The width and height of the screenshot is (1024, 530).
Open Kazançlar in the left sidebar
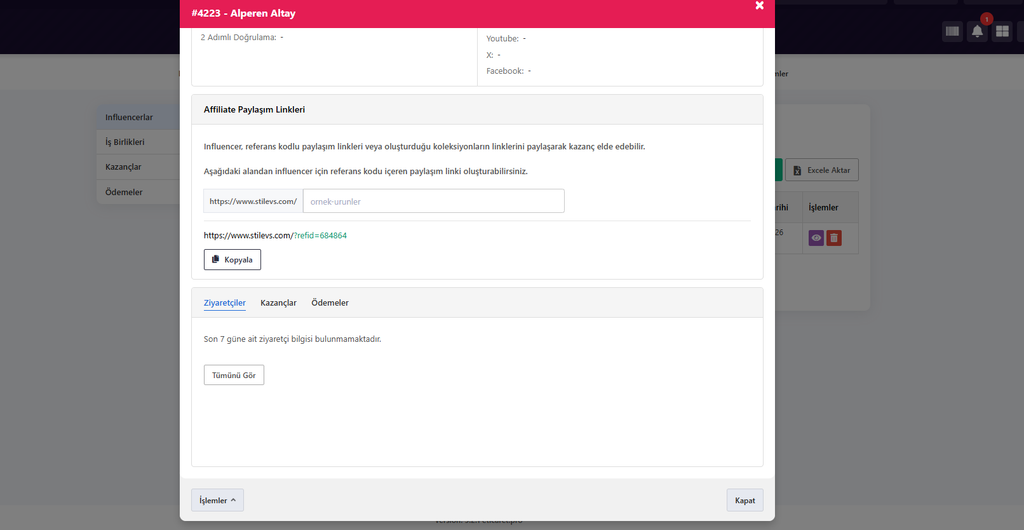point(138,167)
